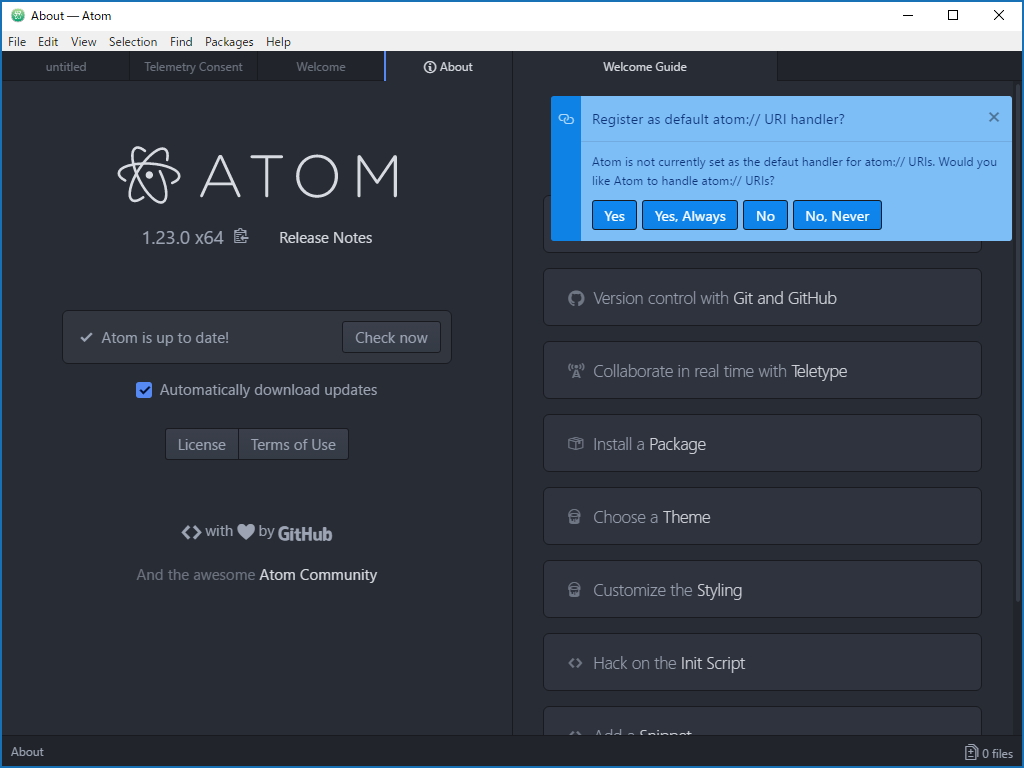
Task: Open the Release Notes link
Action: click(325, 238)
